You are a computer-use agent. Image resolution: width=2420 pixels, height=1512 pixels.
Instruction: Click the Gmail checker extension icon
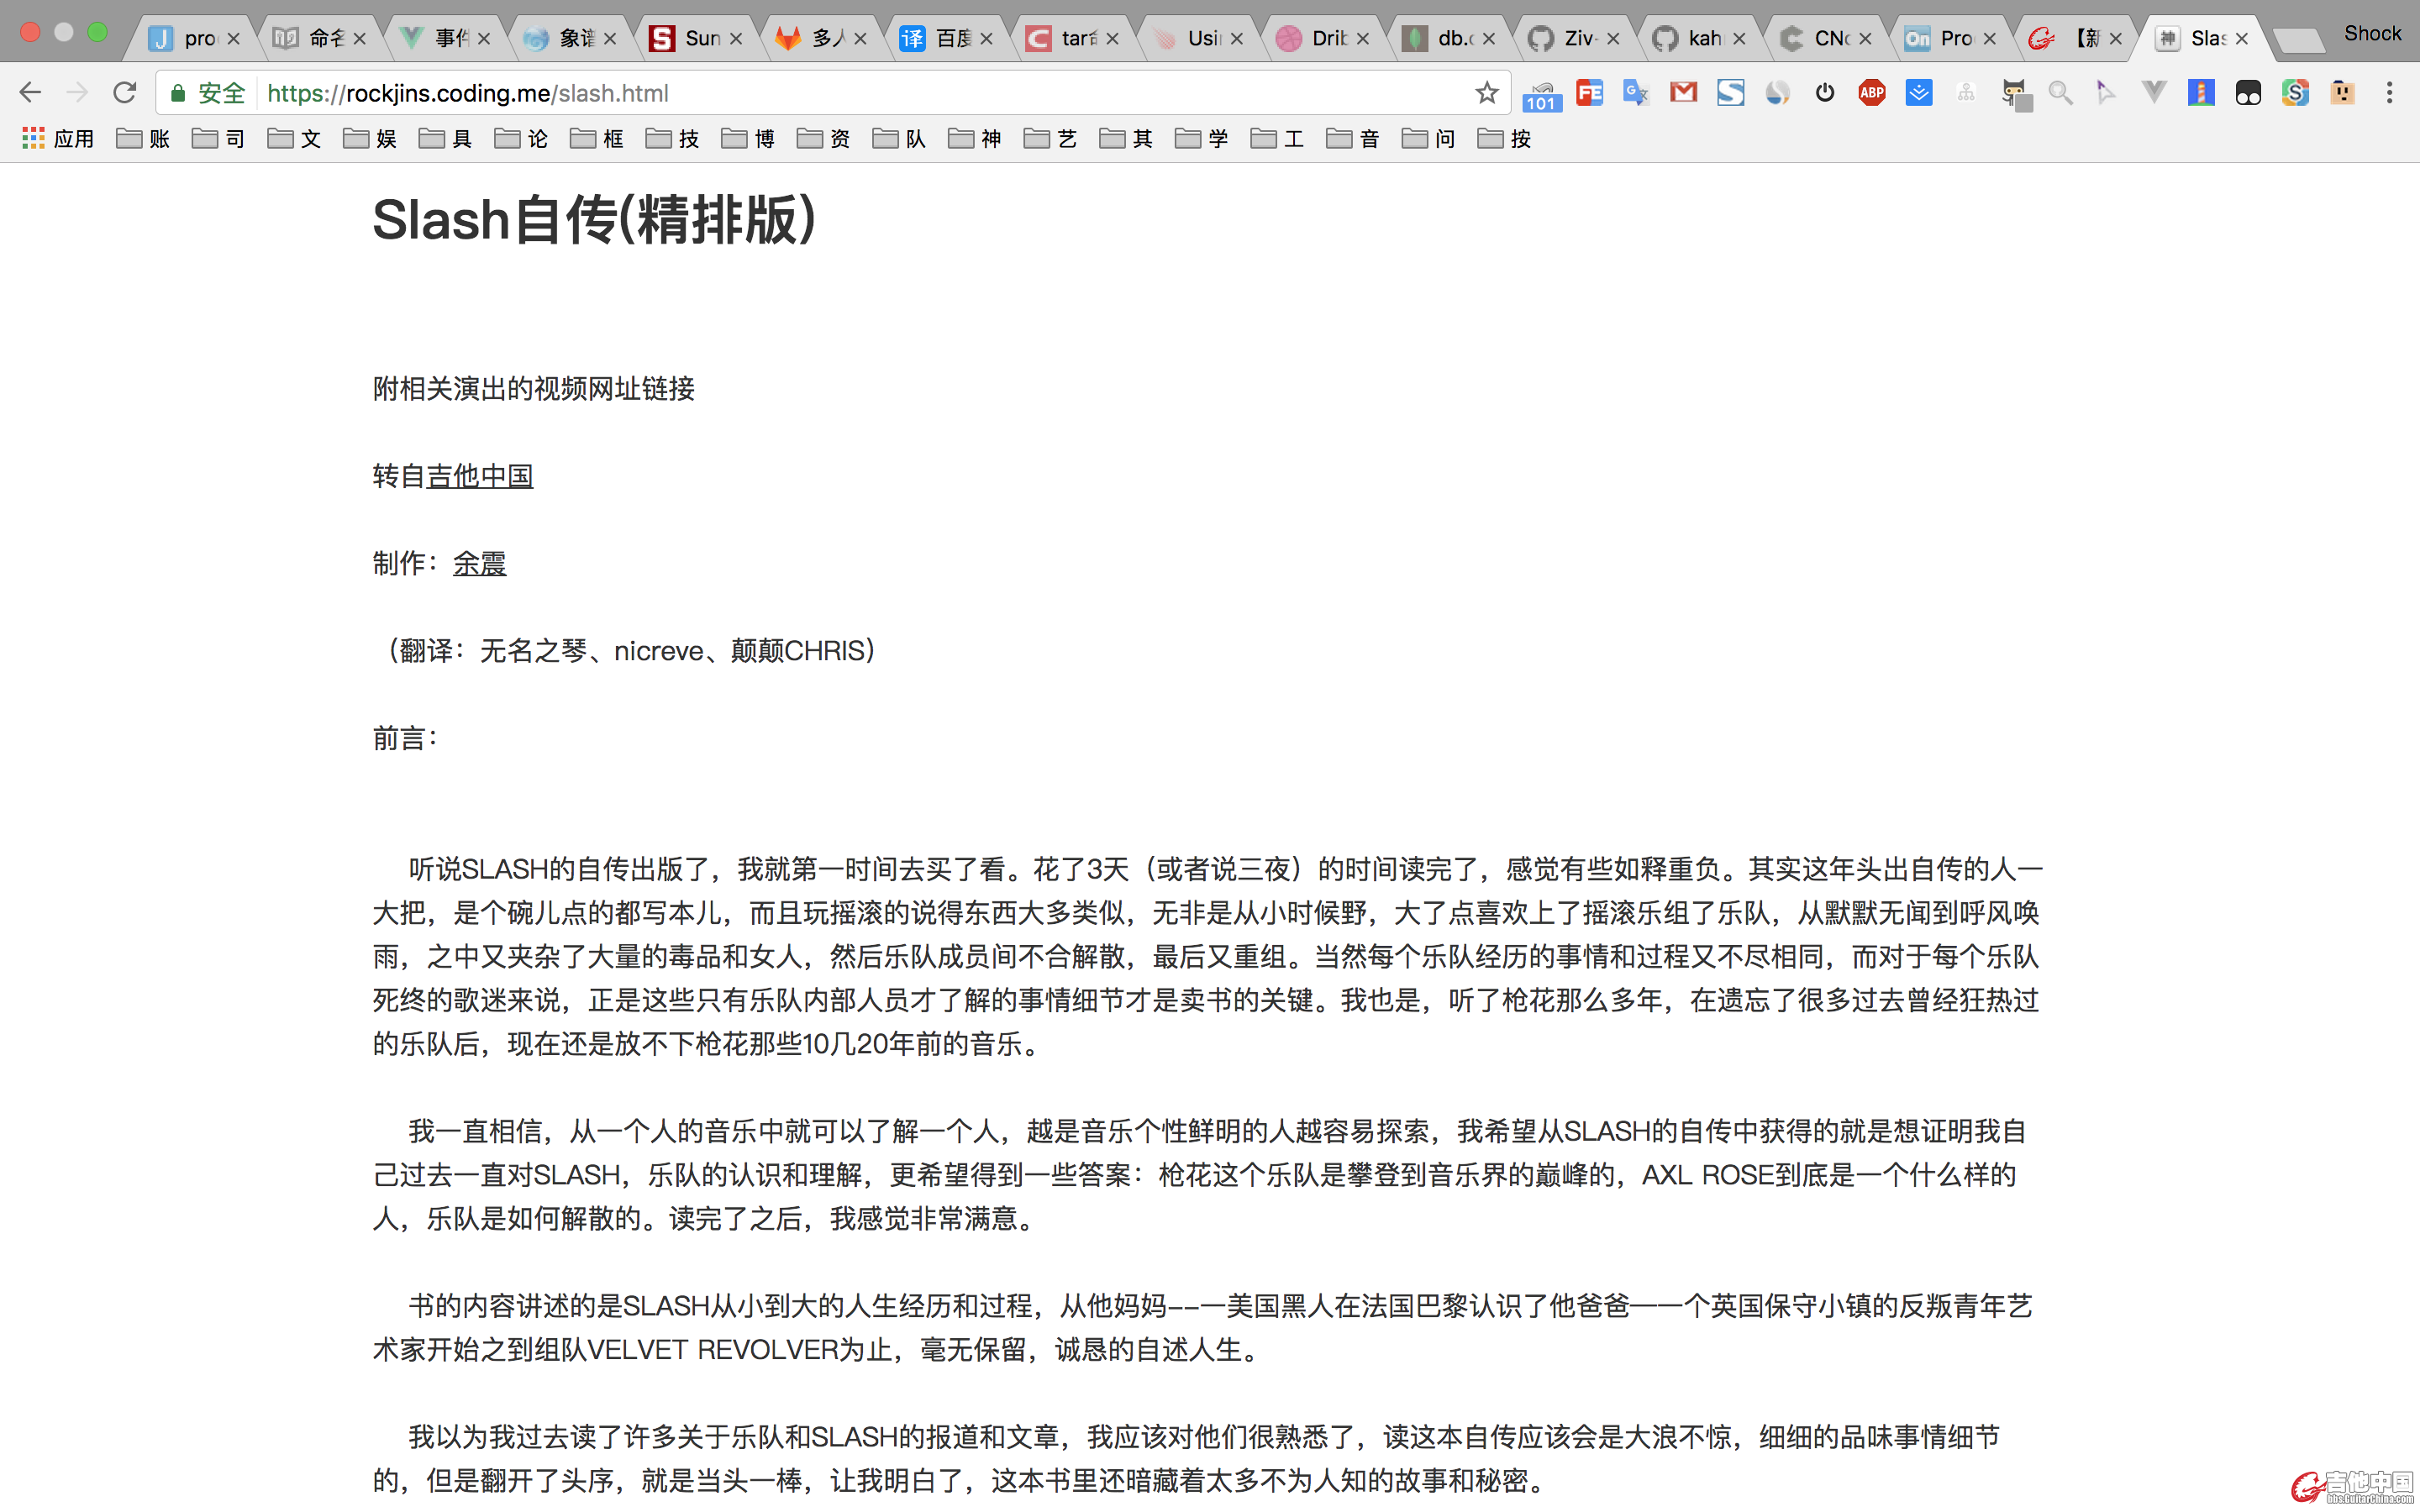coord(1683,93)
